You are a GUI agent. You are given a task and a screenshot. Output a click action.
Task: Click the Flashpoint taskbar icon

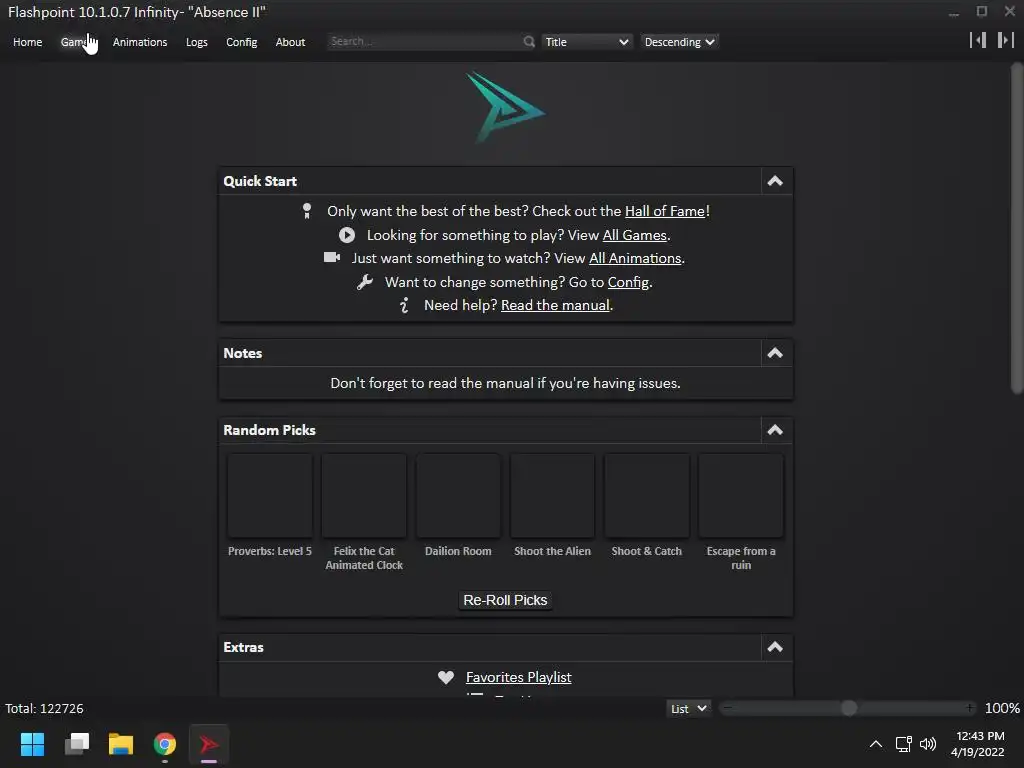click(x=209, y=744)
